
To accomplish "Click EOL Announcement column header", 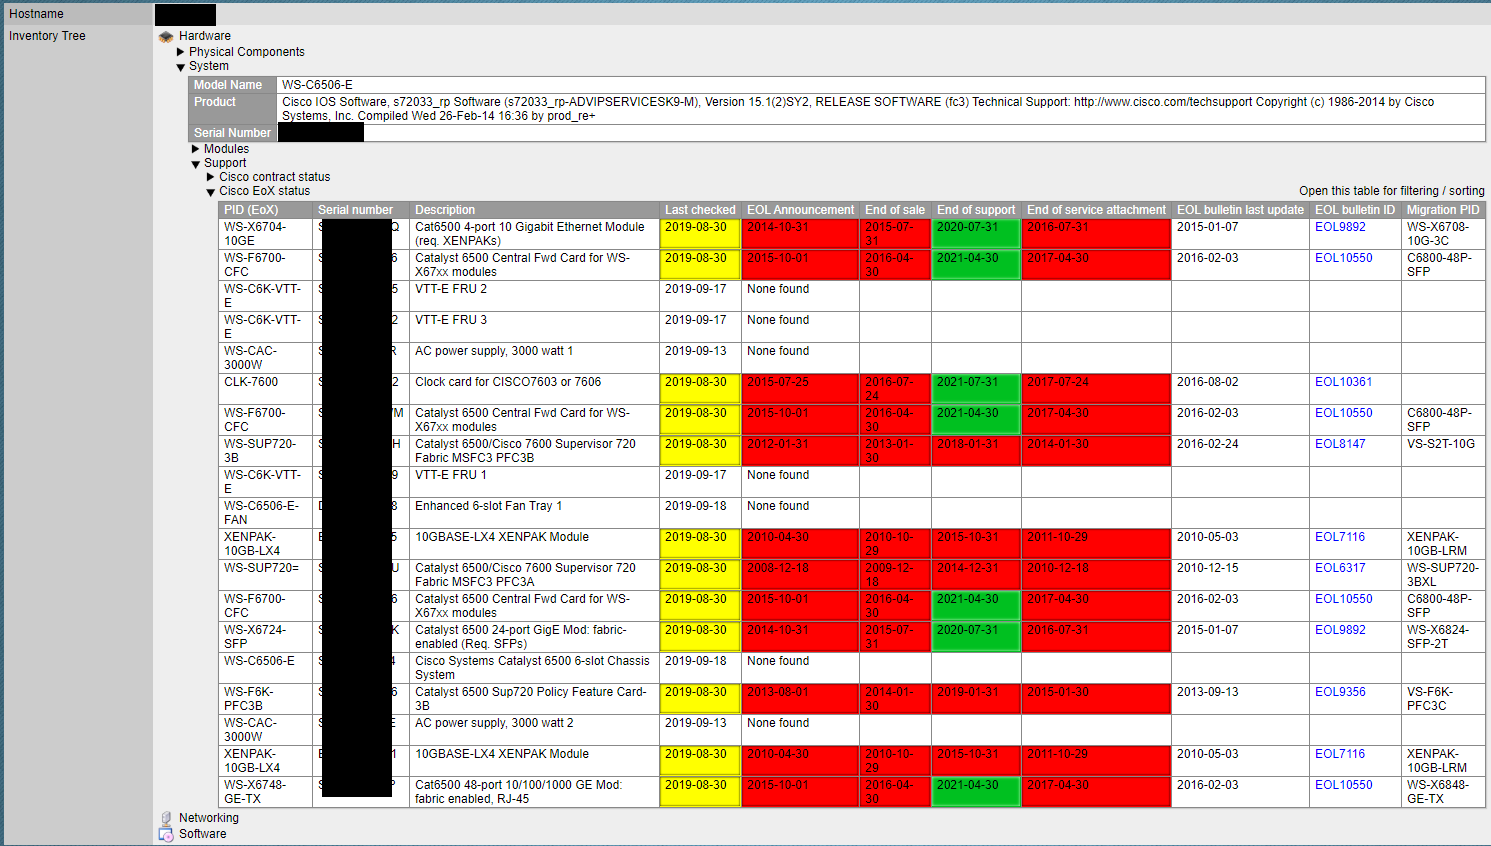I will coord(801,210).
